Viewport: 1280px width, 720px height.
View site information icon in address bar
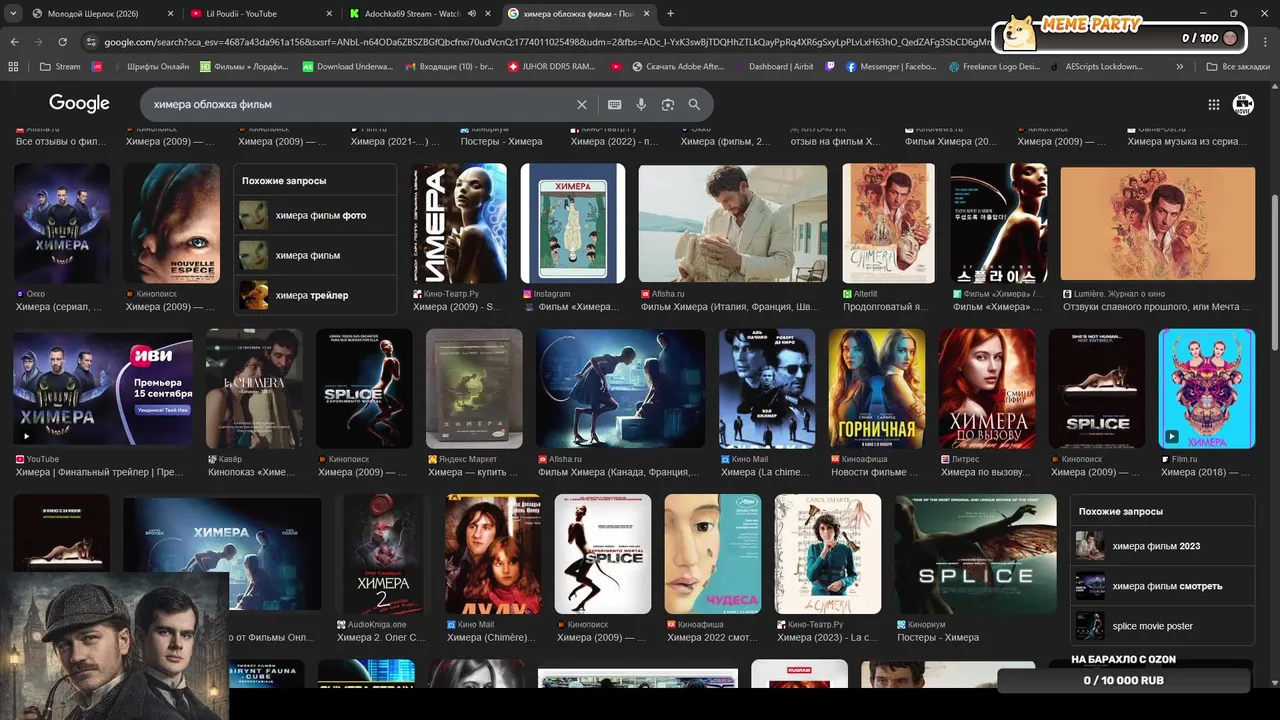pyautogui.click(x=91, y=42)
